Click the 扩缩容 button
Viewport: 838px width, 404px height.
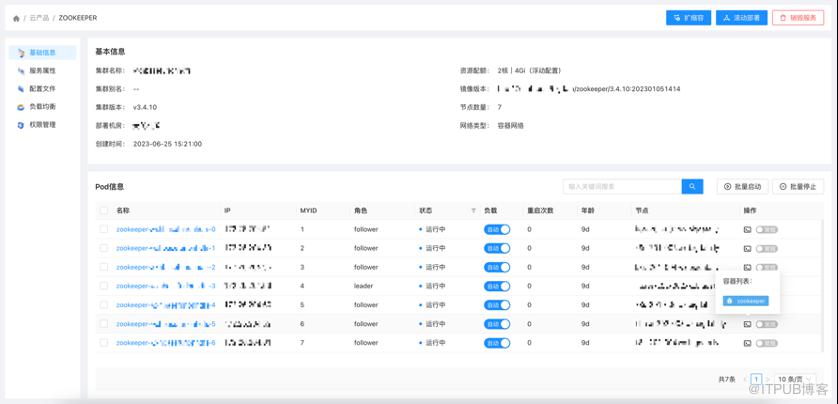688,18
